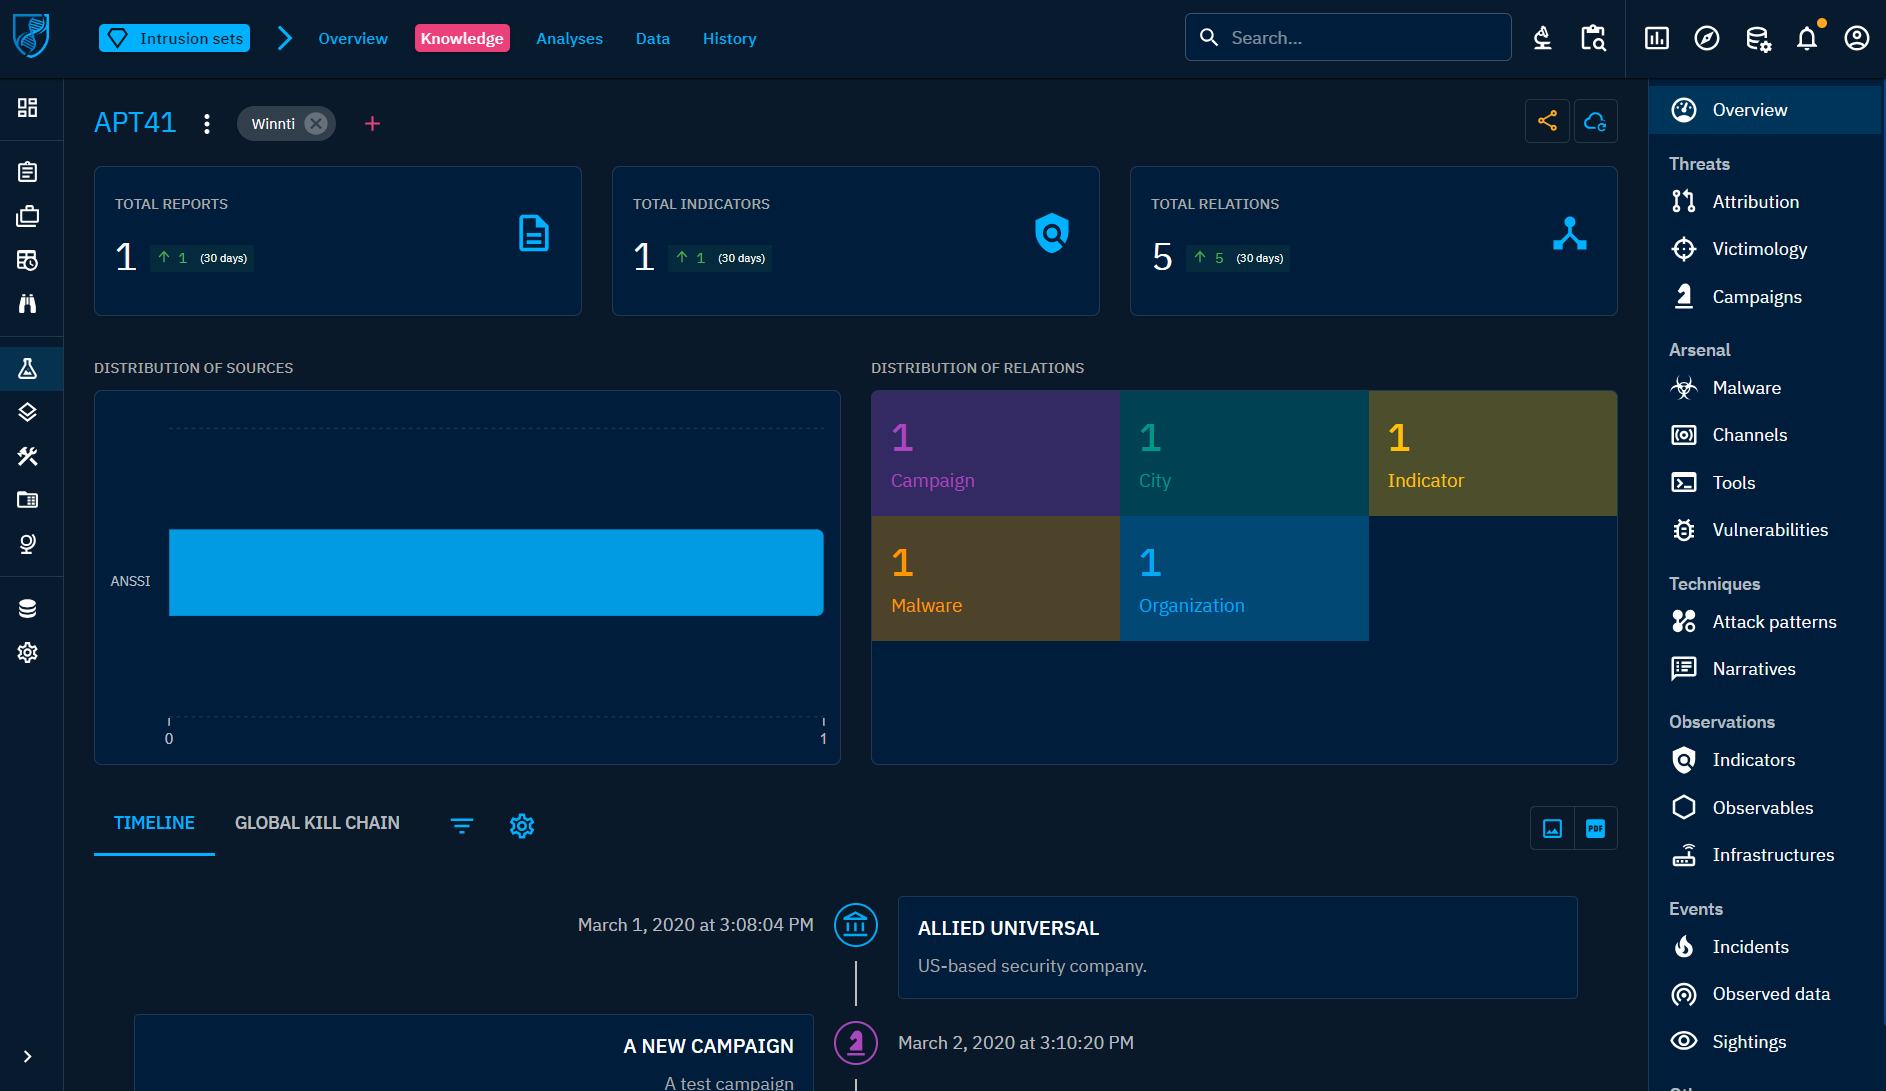Open the compass Investigations icon in top bar
The image size is (1886, 1091).
click(x=1706, y=39)
